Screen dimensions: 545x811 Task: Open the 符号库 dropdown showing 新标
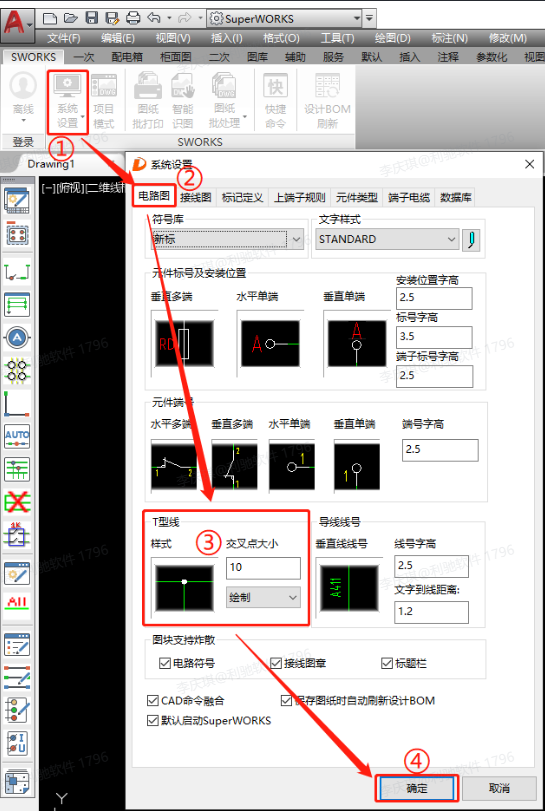tap(228, 239)
